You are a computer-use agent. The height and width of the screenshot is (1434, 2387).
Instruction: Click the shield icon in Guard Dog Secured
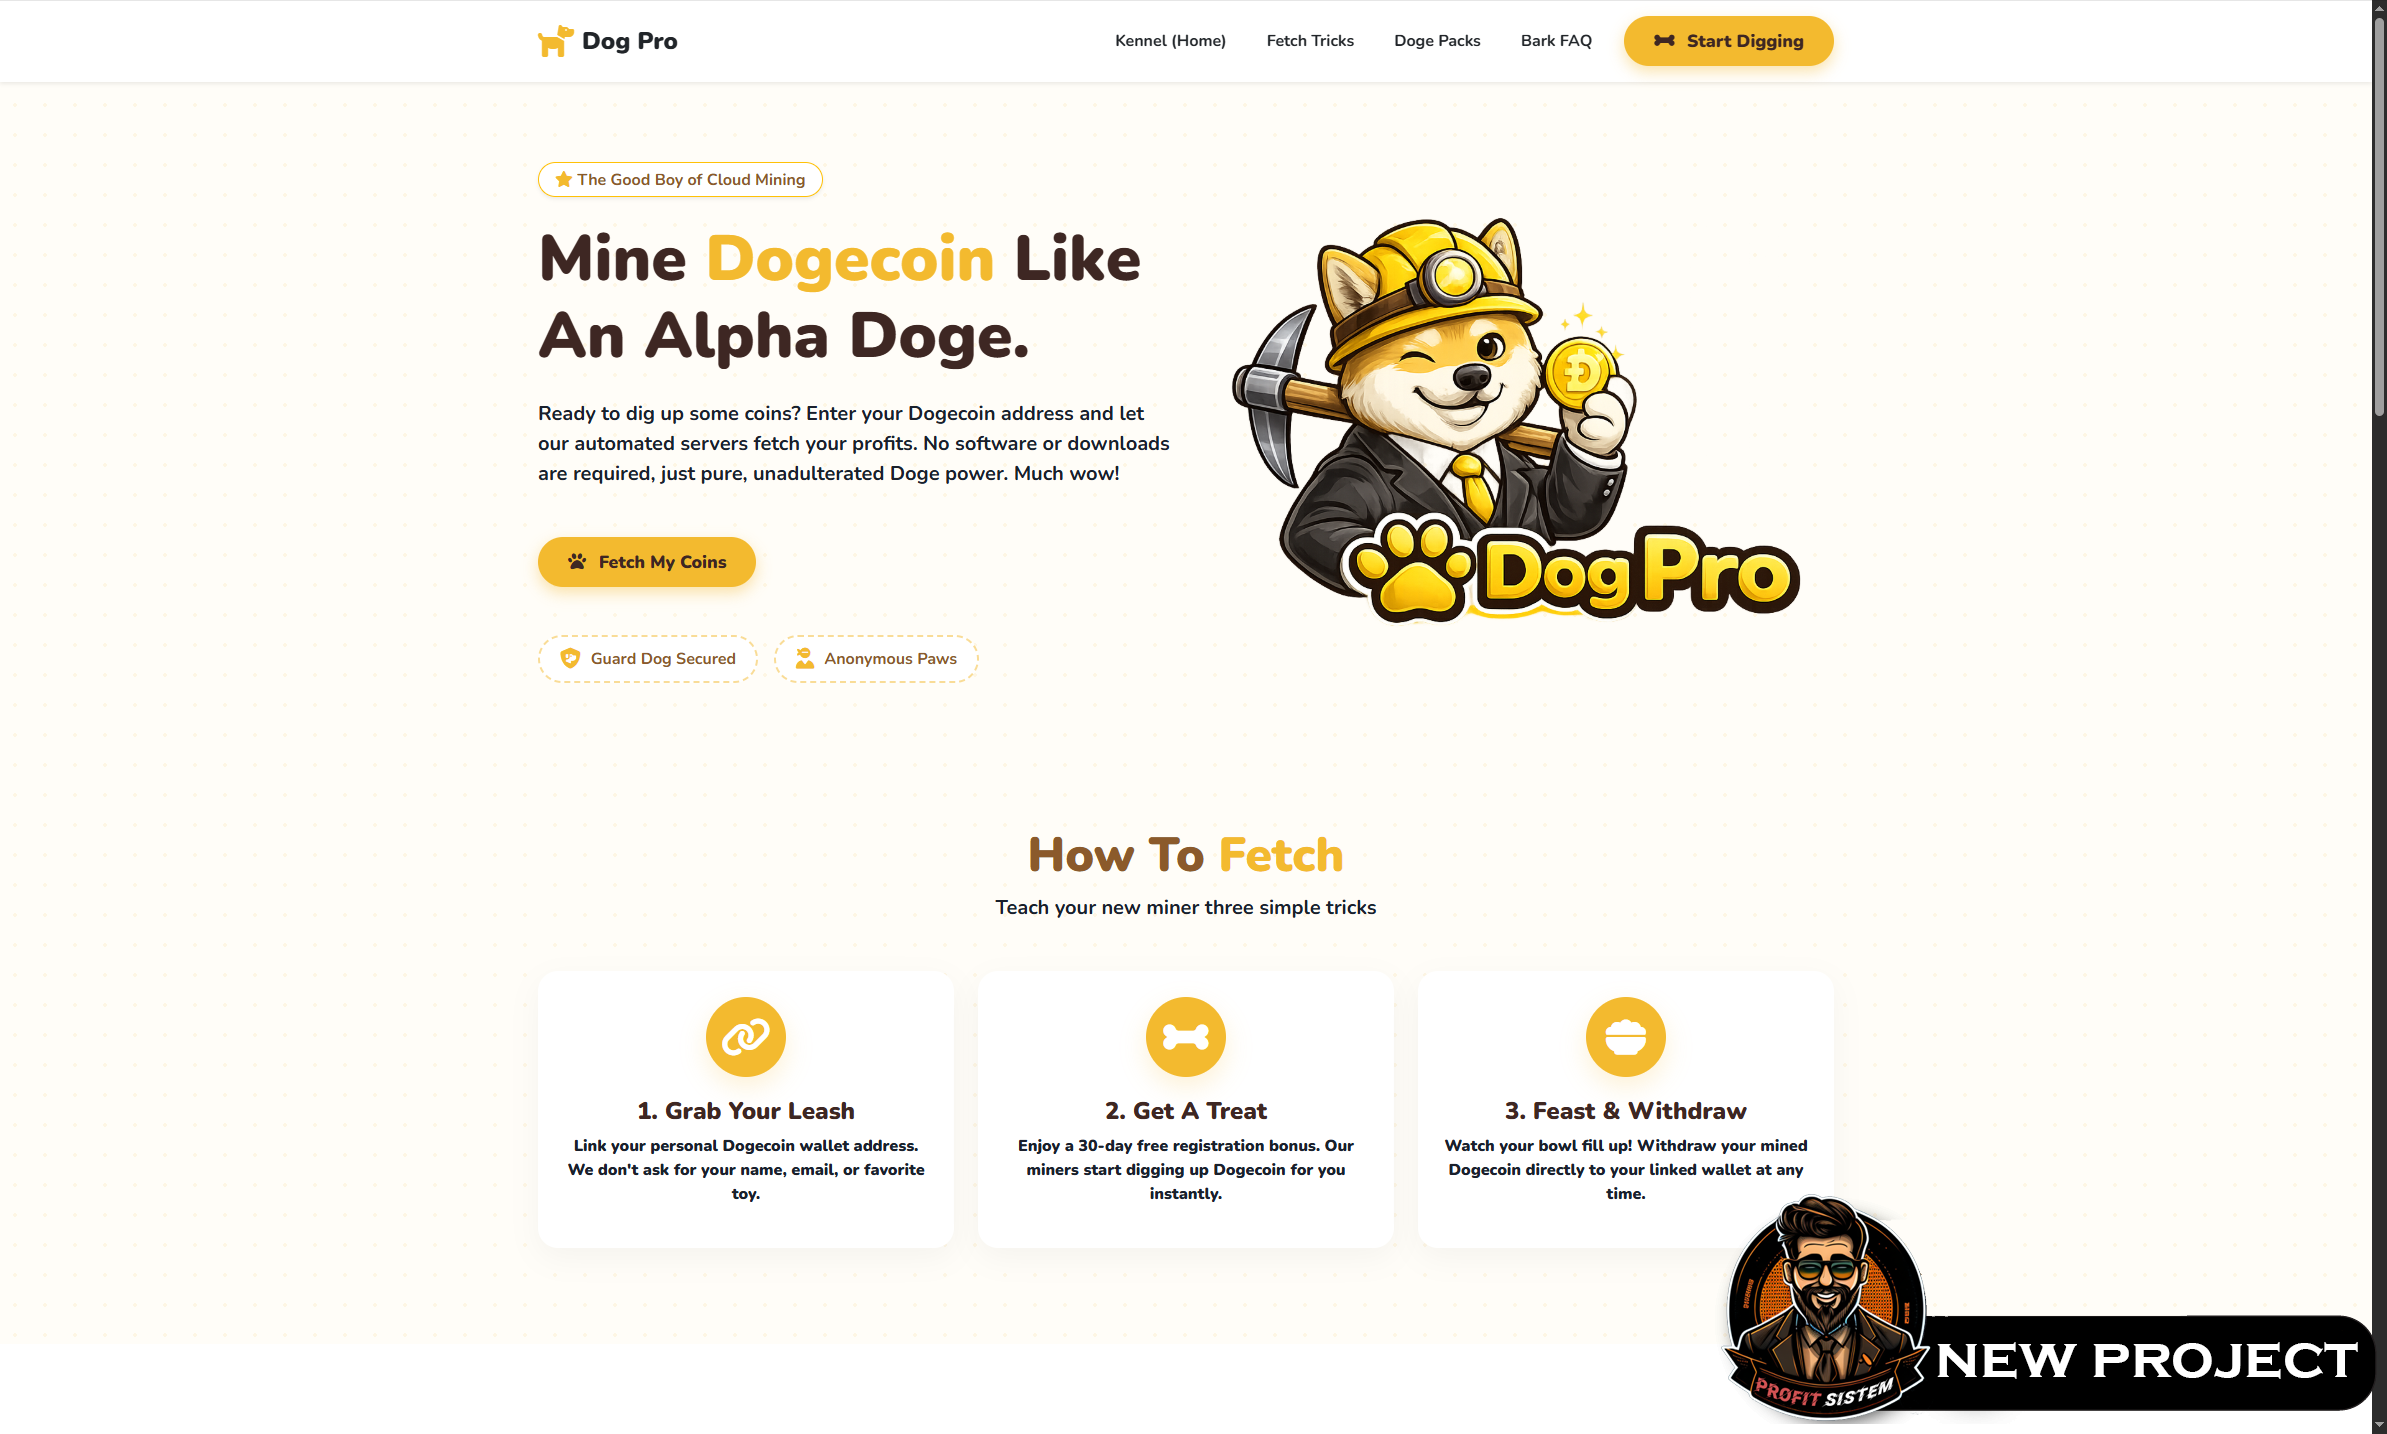[570, 658]
